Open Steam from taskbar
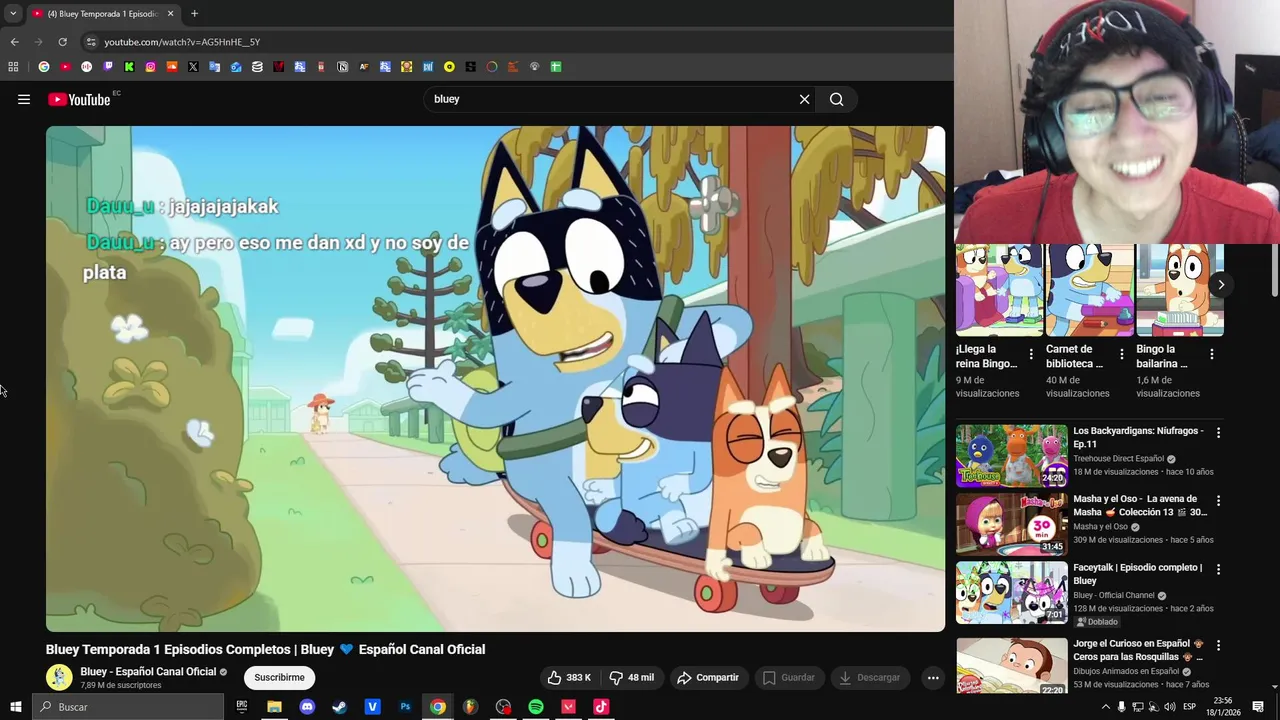 [340, 707]
